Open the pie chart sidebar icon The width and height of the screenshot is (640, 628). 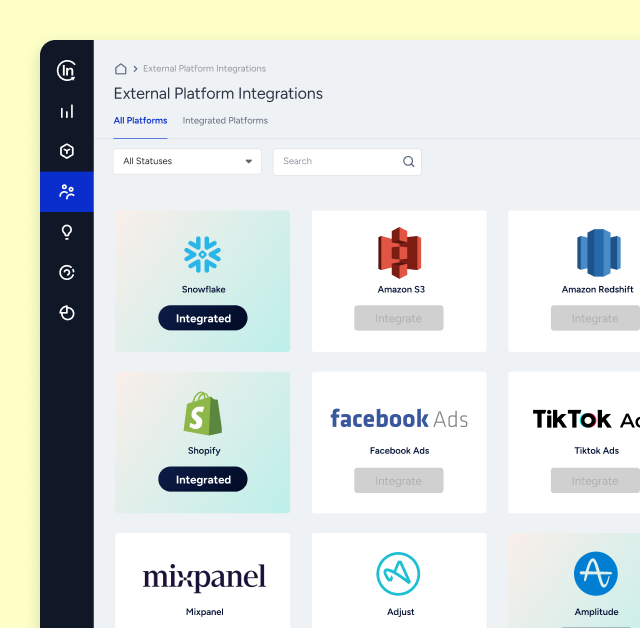pos(67,313)
